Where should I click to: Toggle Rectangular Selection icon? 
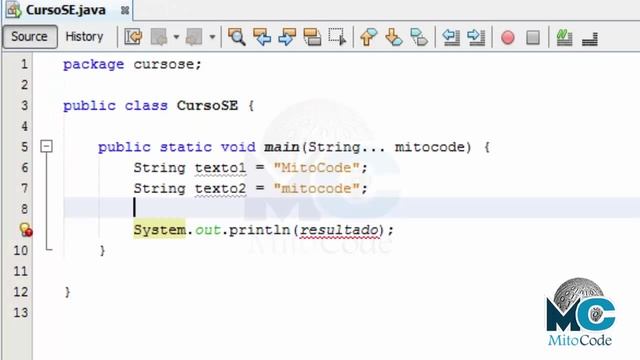(x=338, y=37)
